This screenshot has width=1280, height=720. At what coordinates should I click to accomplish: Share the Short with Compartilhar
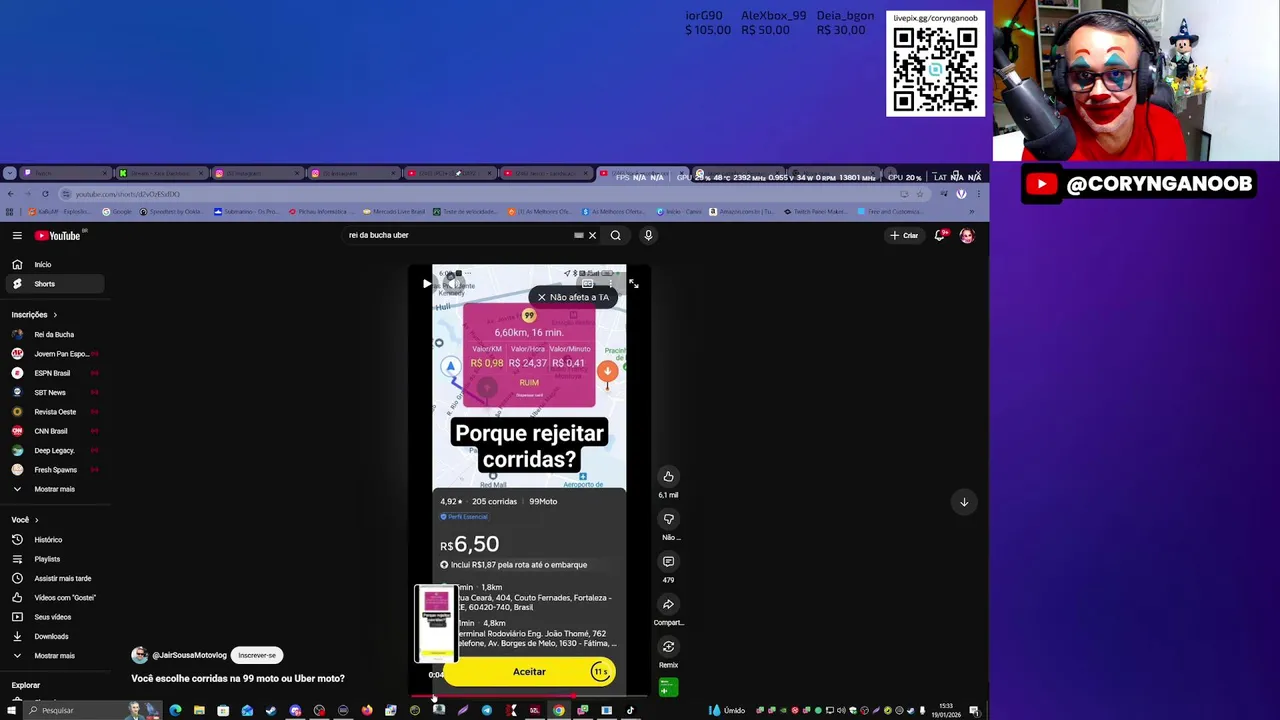[668, 604]
